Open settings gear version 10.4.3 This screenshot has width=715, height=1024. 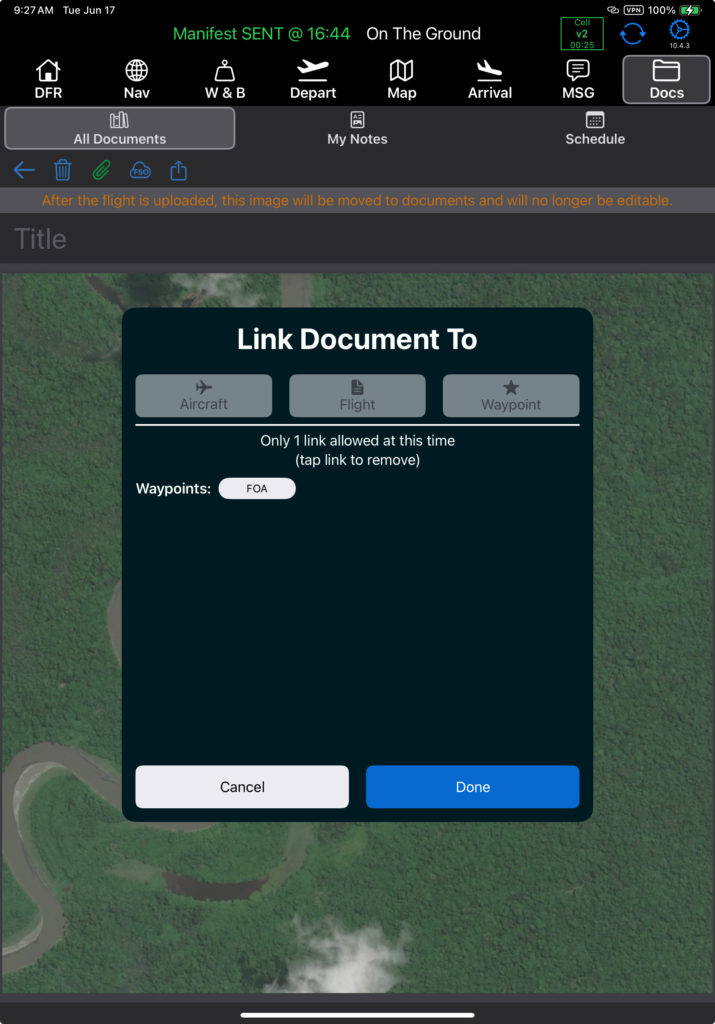[x=679, y=34]
